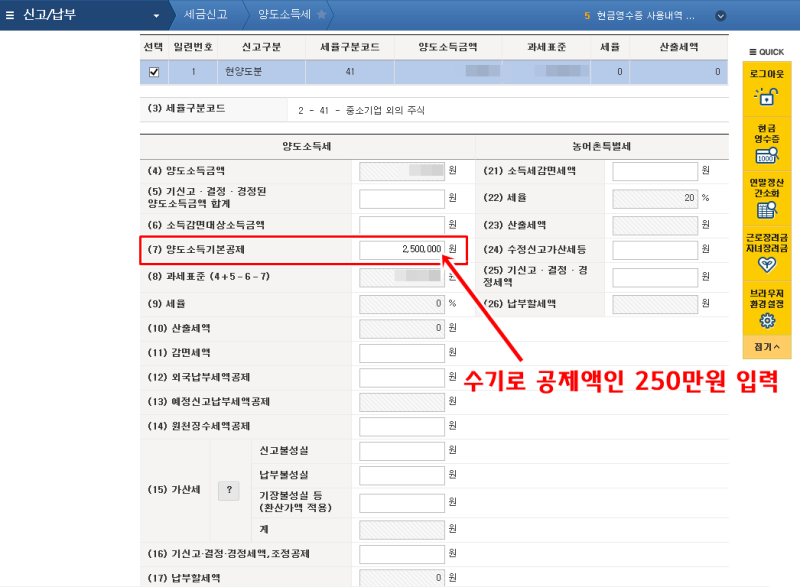Viewport: 800px width, 587px height.
Task: Click the 납부불성실 가산세 input field
Action: click(402, 475)
